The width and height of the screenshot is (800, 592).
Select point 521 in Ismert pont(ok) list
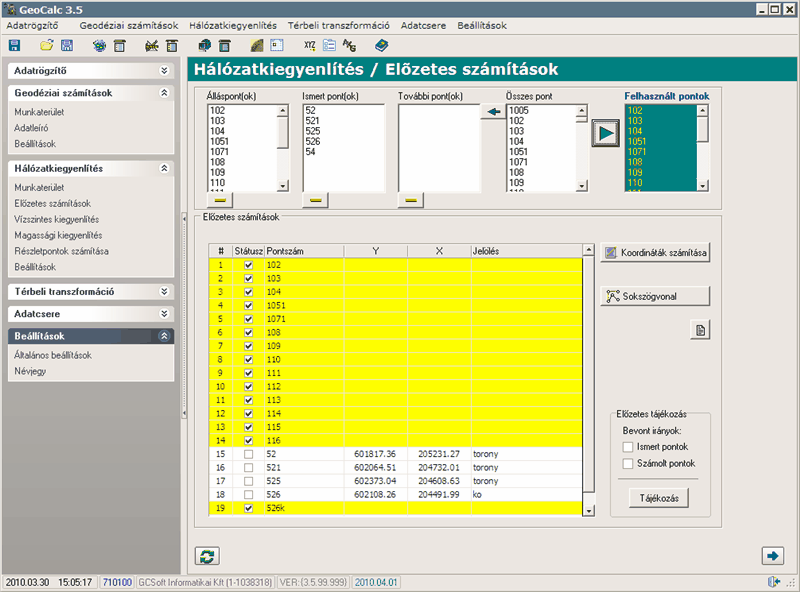click(x=312, y=121)
